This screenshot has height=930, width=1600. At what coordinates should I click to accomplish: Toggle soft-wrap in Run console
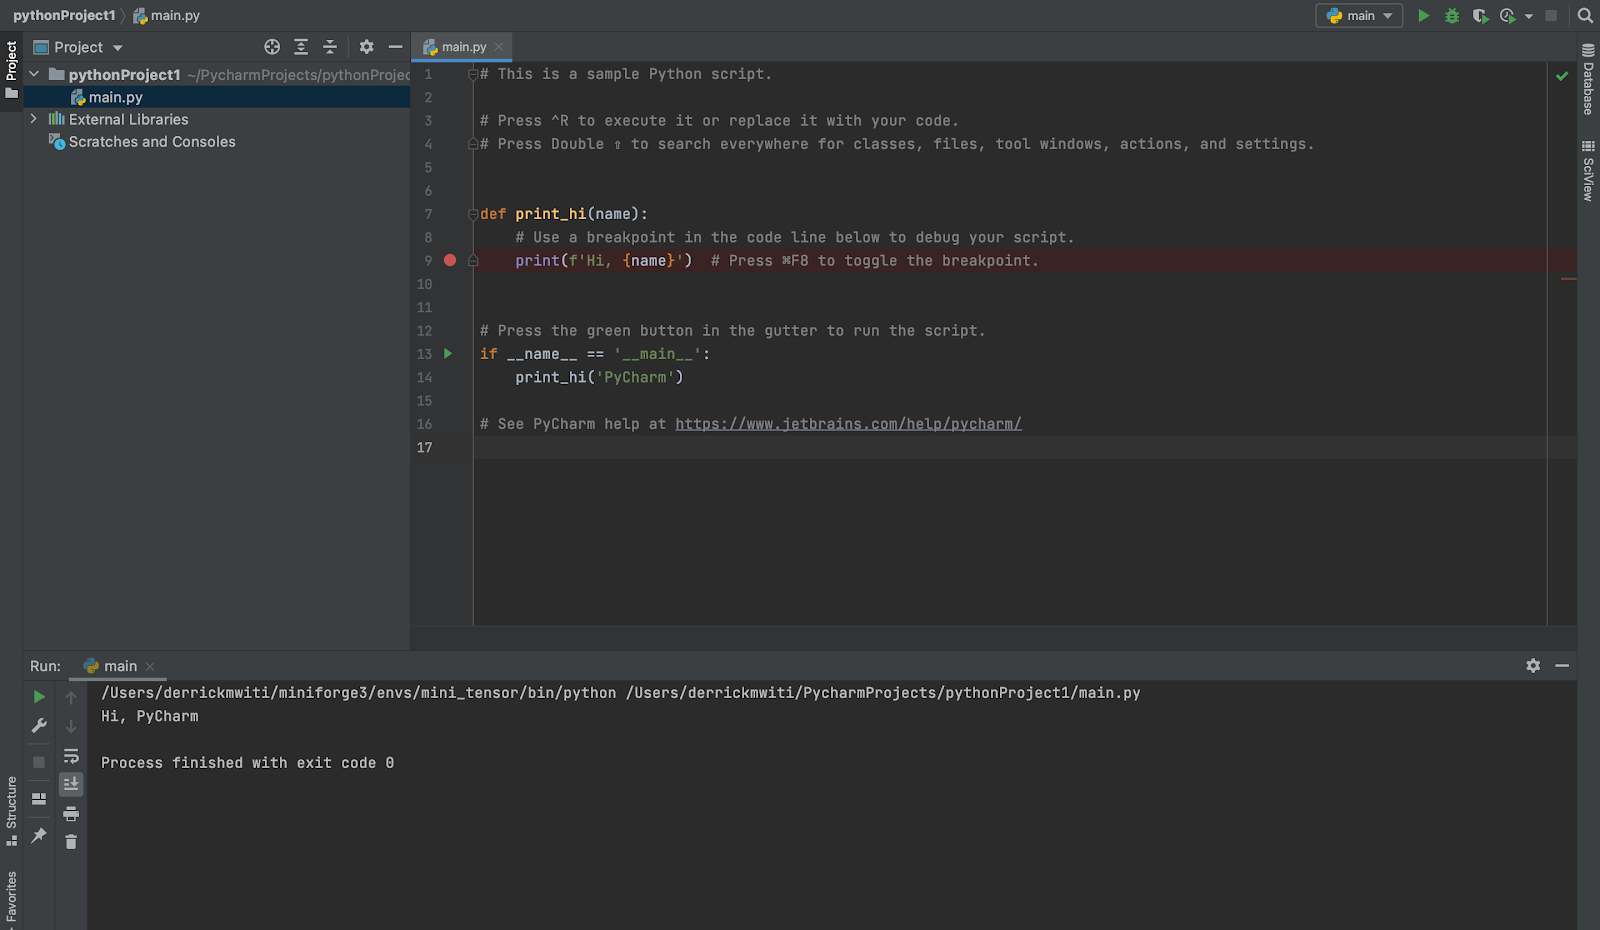pyautogui.click(x=71, y=756)
